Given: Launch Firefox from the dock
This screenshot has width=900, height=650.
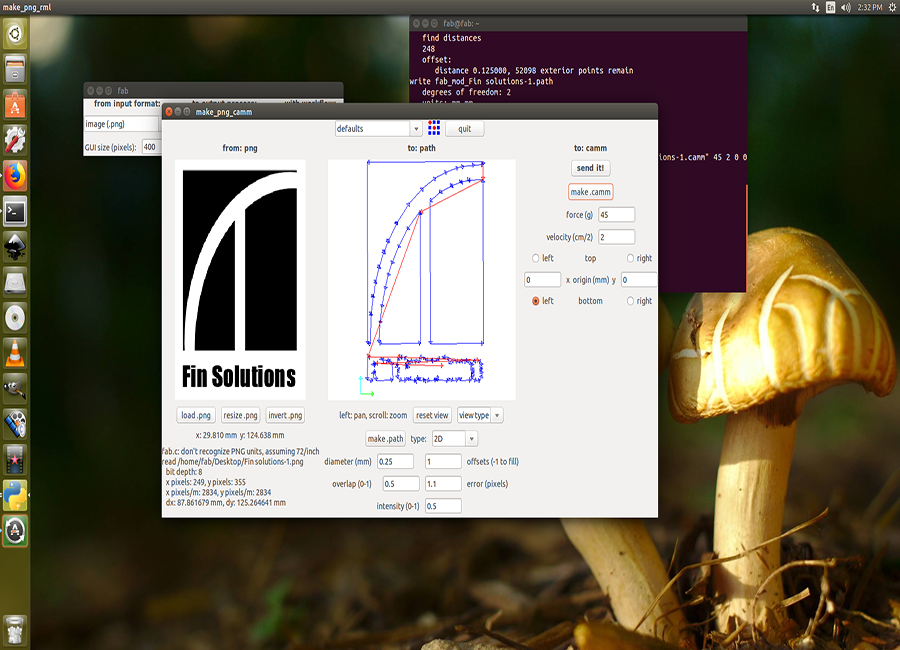Looking at the screenshot, I should pyautogui.click(x=15, y=175).
